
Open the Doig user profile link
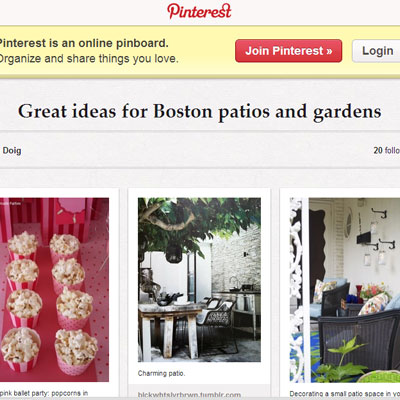(x=12, y=150)
